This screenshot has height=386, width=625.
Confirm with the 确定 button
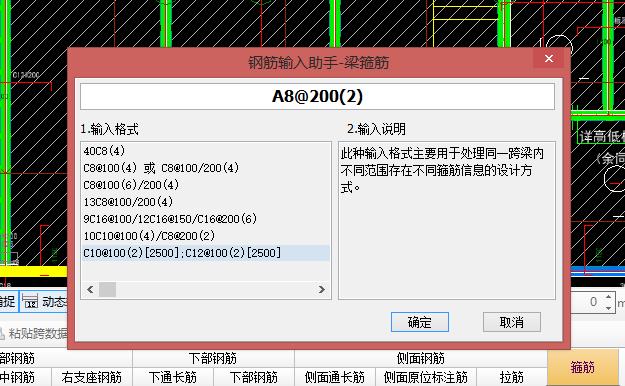coord(420,322)
